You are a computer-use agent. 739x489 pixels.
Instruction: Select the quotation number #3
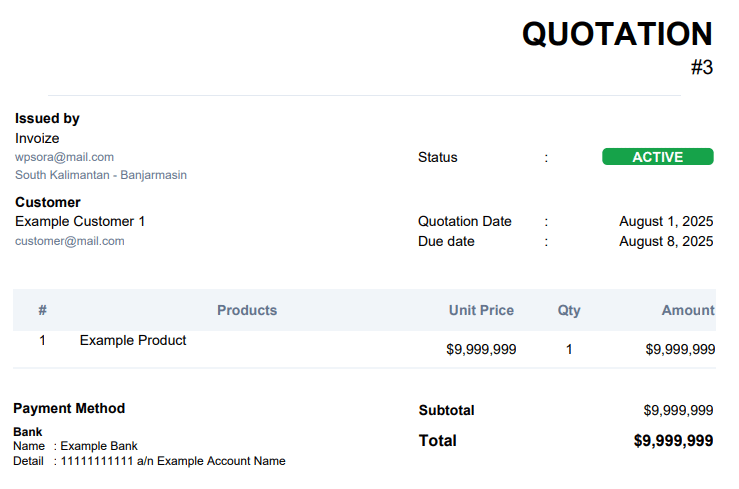click(x=702, y=67)
